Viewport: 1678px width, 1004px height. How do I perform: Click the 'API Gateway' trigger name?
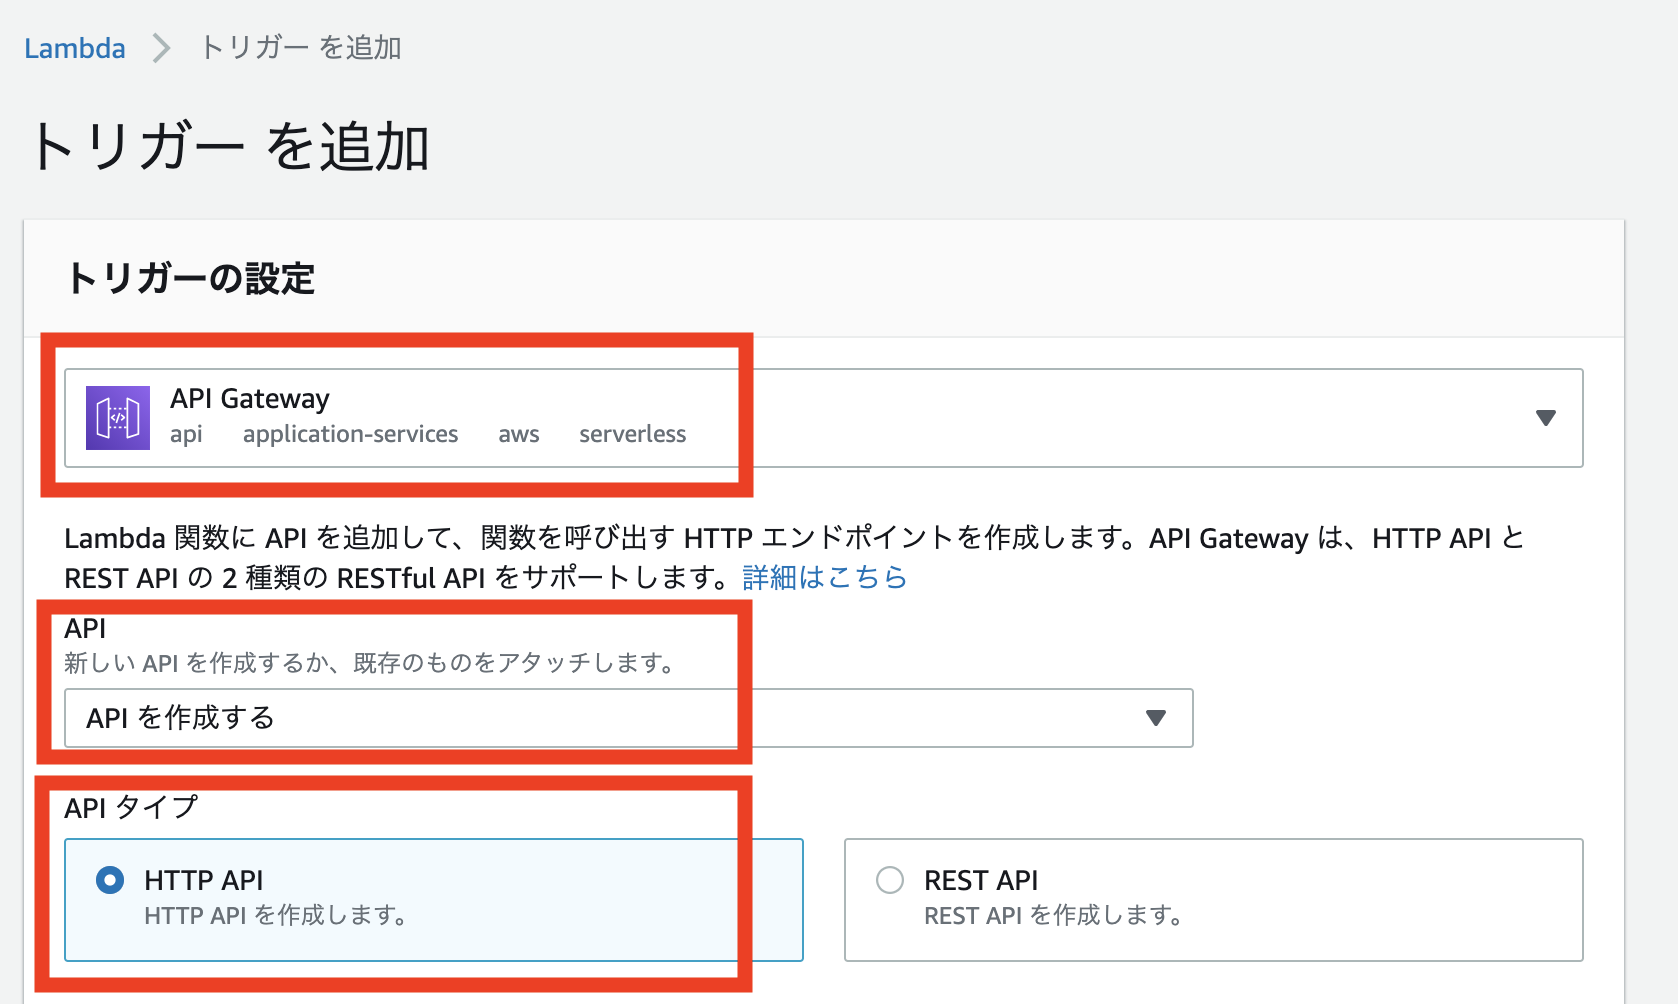[250, 398]
